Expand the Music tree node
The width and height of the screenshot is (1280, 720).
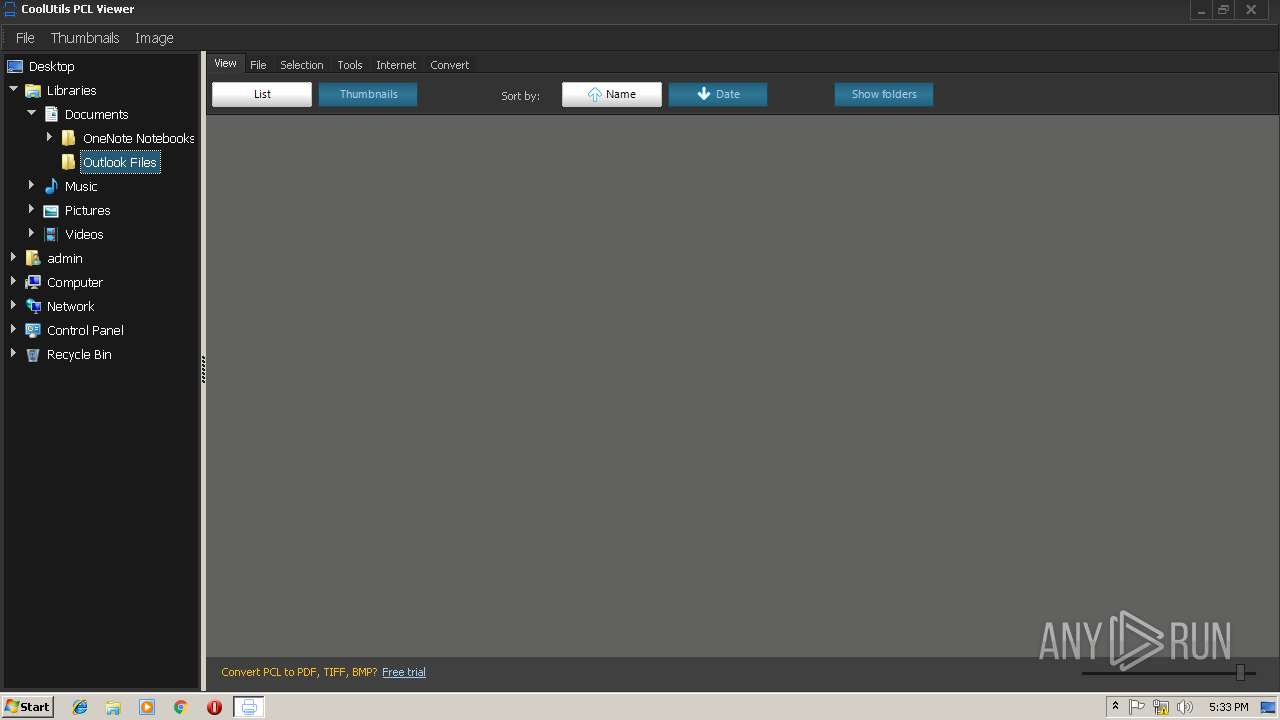(31, 185)
